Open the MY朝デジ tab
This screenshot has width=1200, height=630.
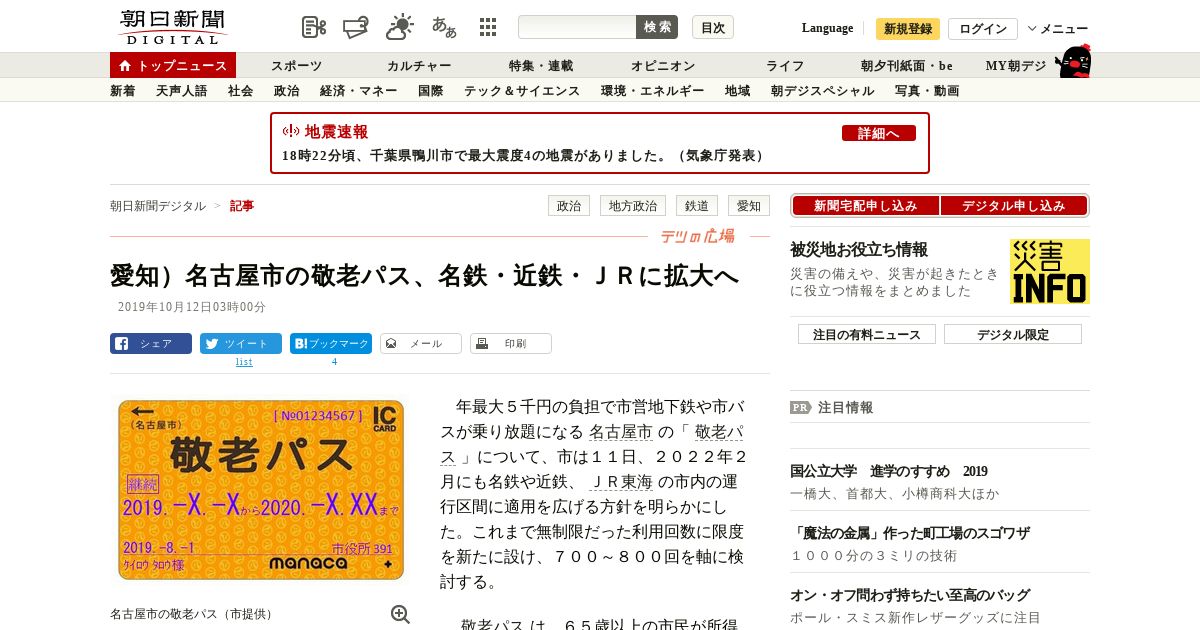click(x=1016, y=66)
